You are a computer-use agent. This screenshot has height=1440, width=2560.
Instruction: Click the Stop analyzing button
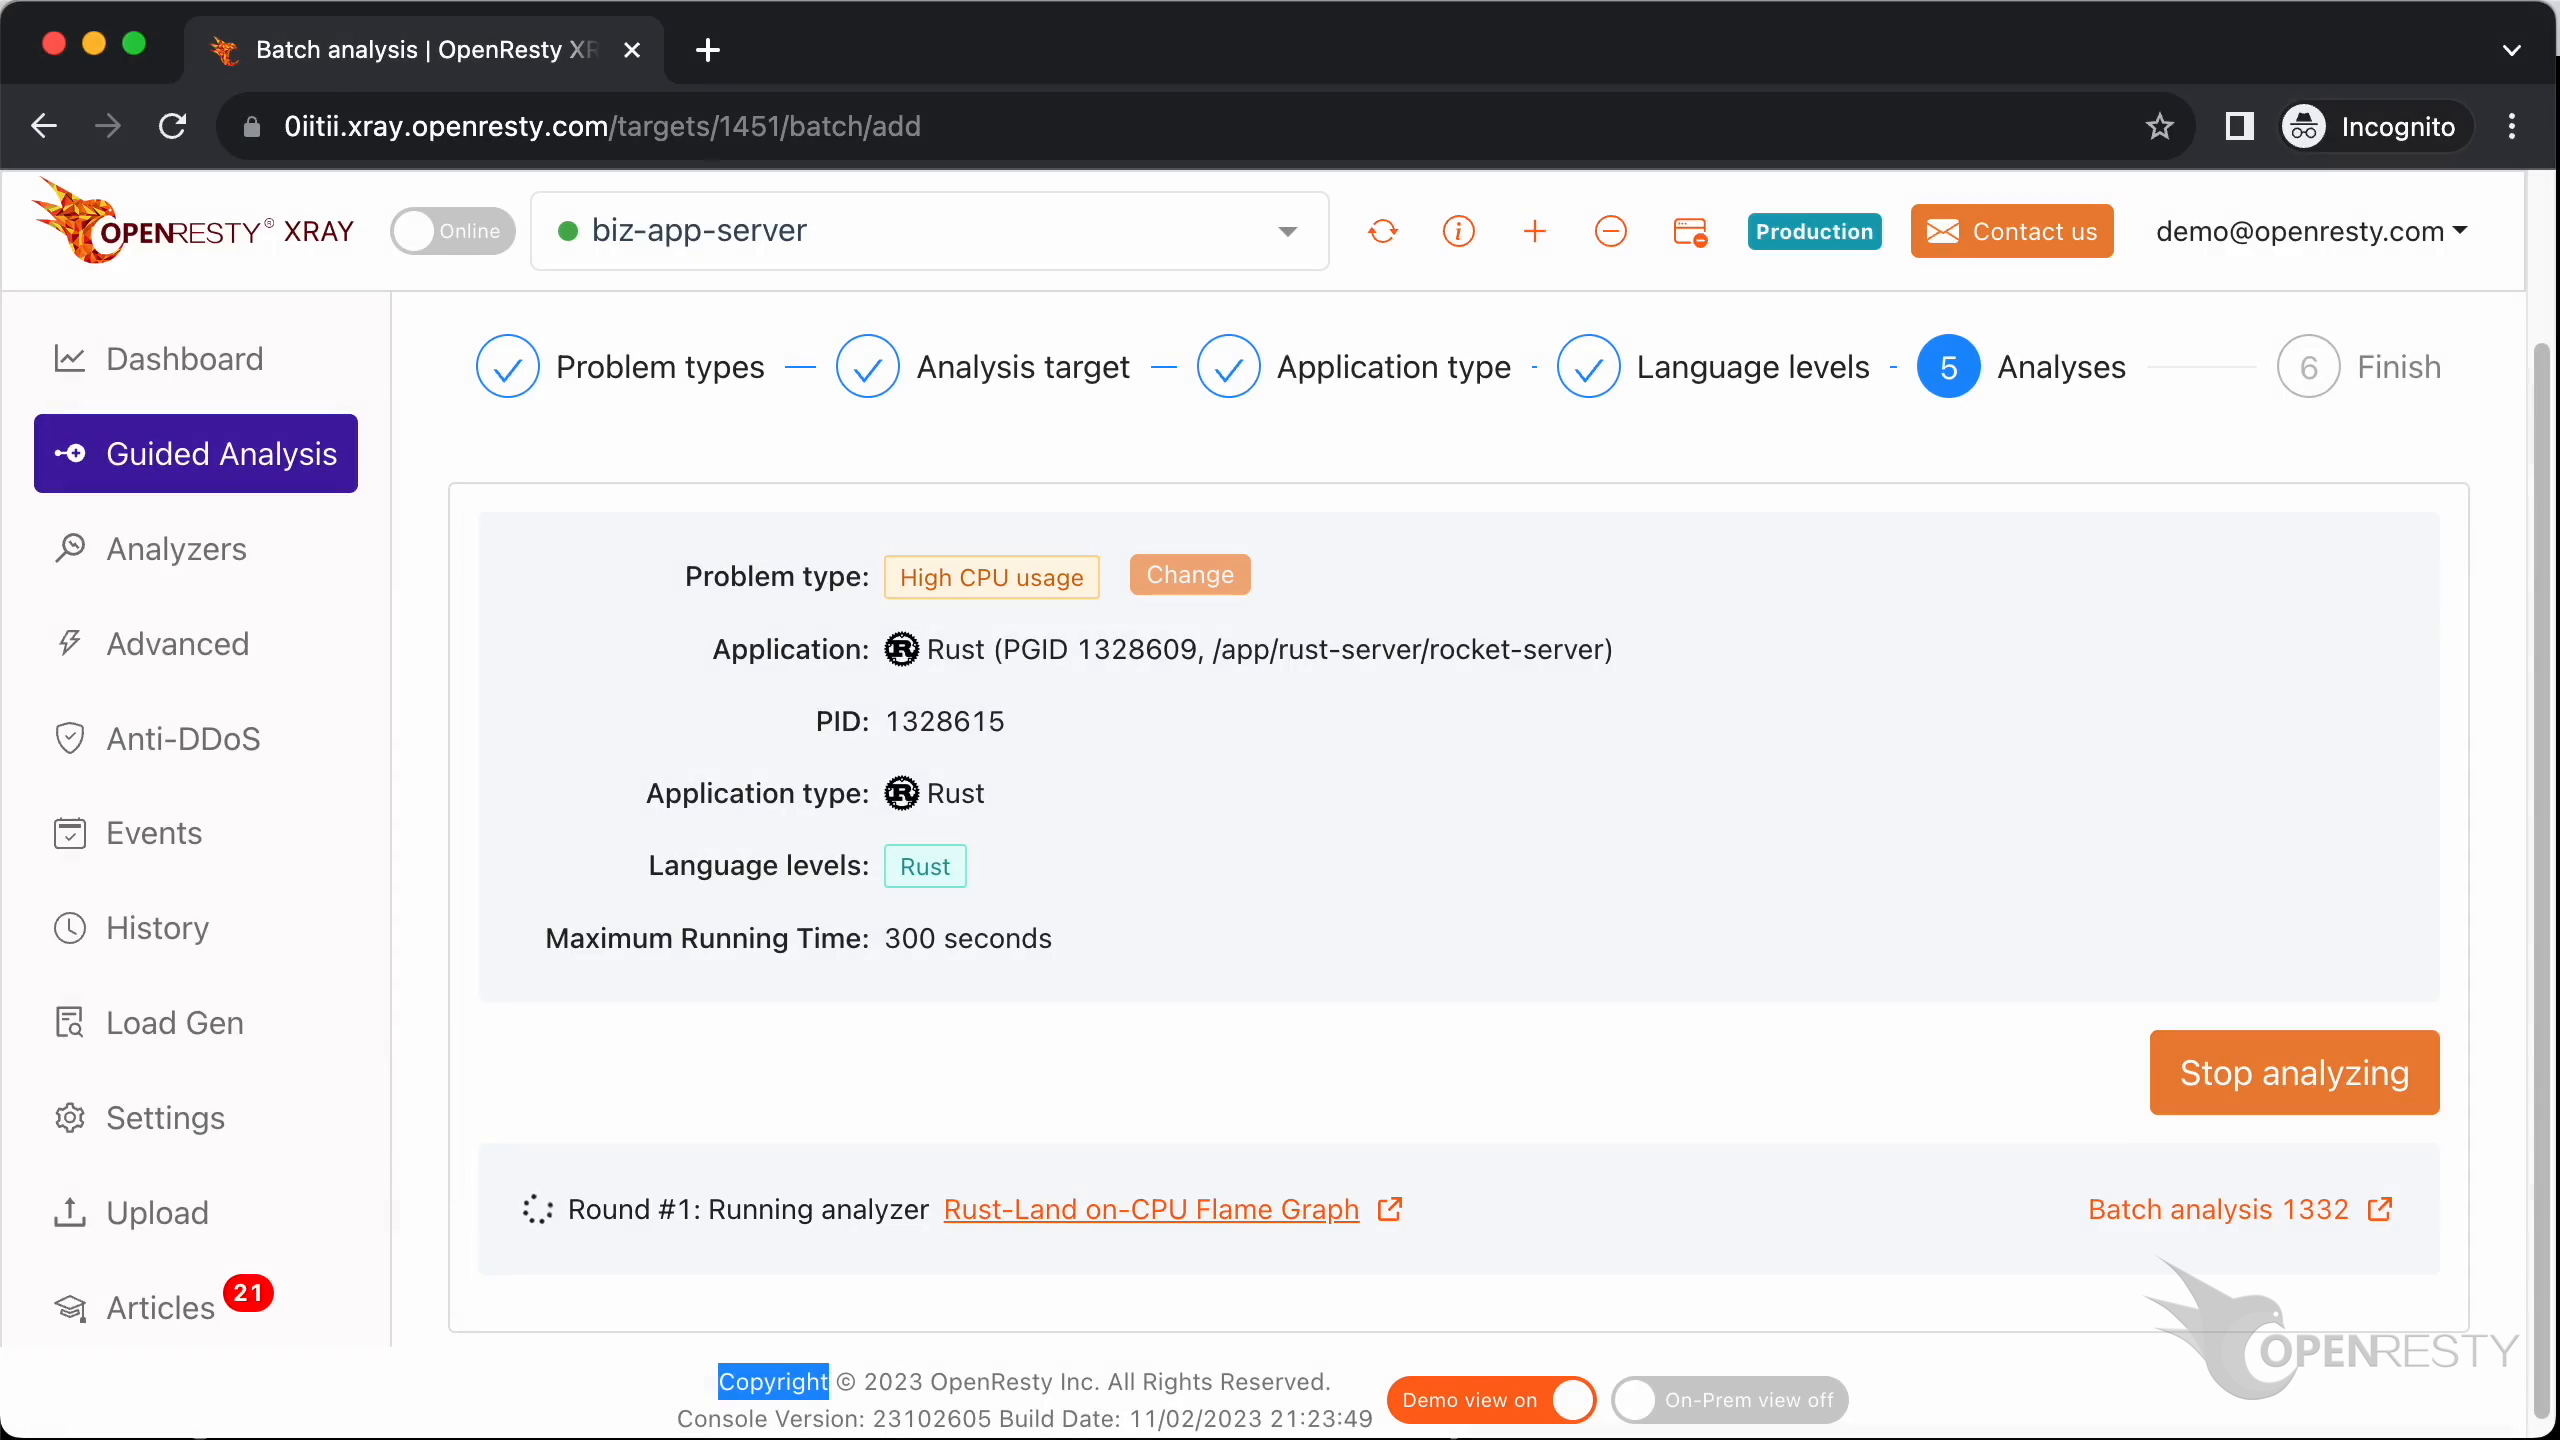(x=2293, y=1072)
